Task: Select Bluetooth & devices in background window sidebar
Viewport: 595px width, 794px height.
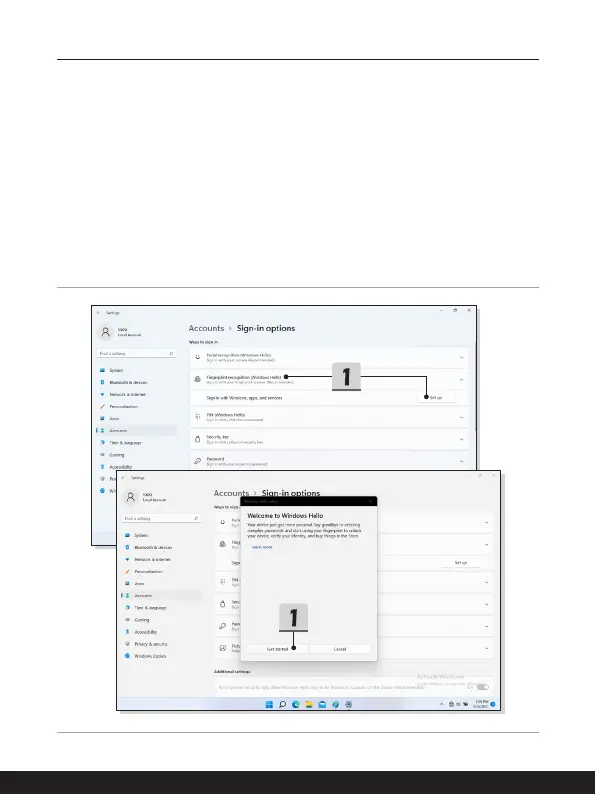Action: tap(128, 382)
